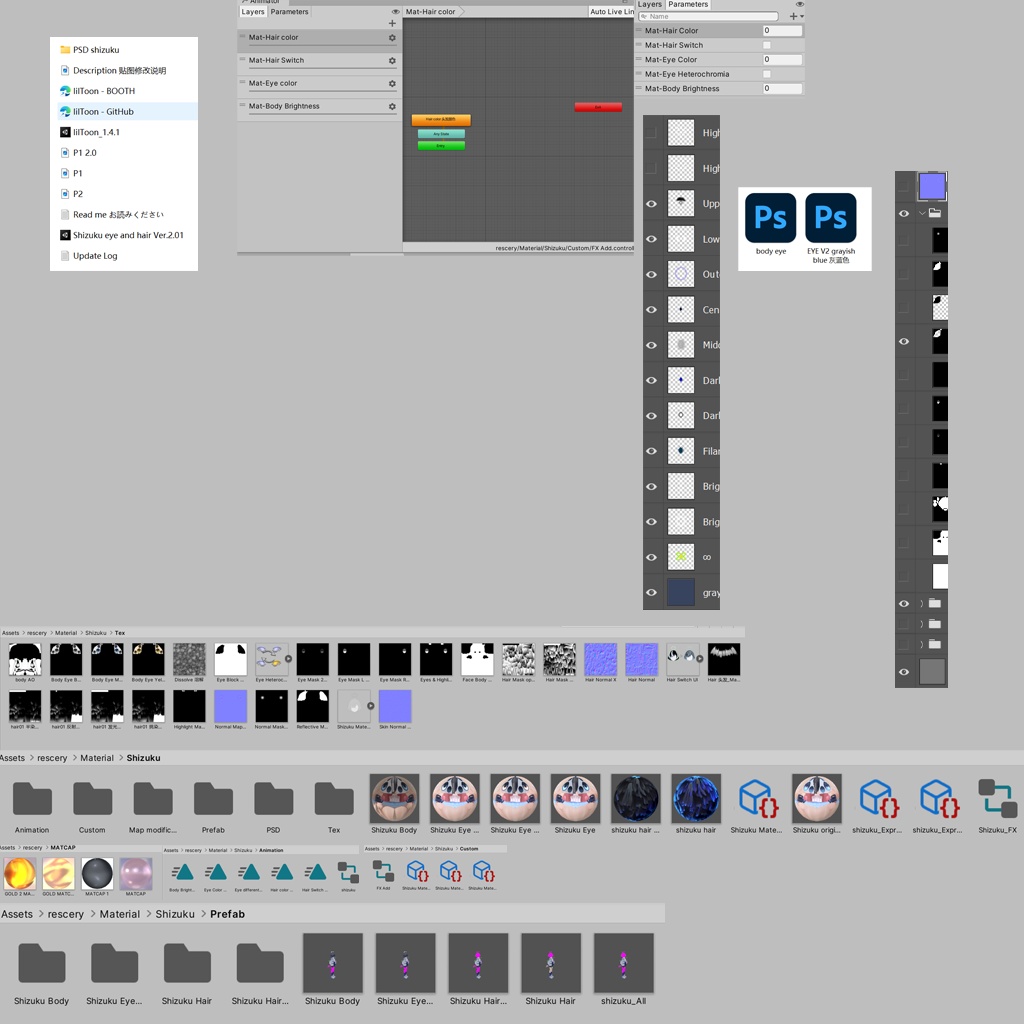The height and width of the screenshot is (1024, 1024).
Task: Toggle Mat-Eye Heterochromia parameter checkbox
Action: pos(767,74)
